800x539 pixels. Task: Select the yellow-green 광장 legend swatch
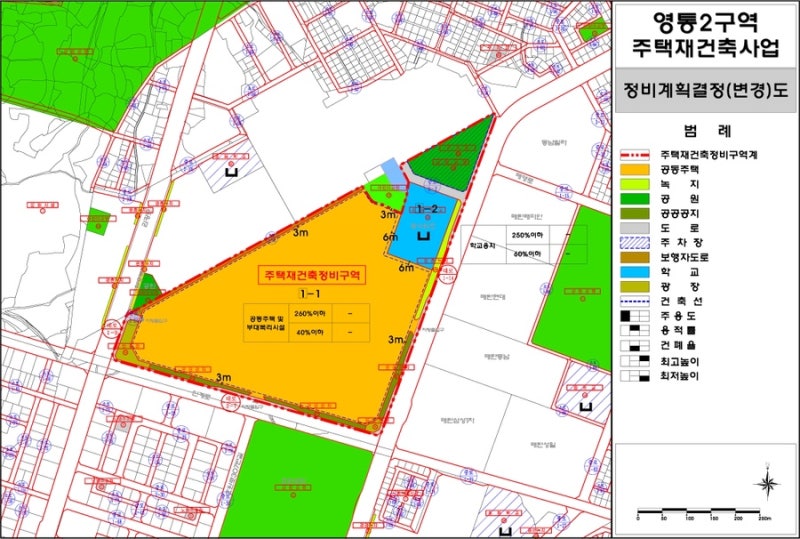635,287
